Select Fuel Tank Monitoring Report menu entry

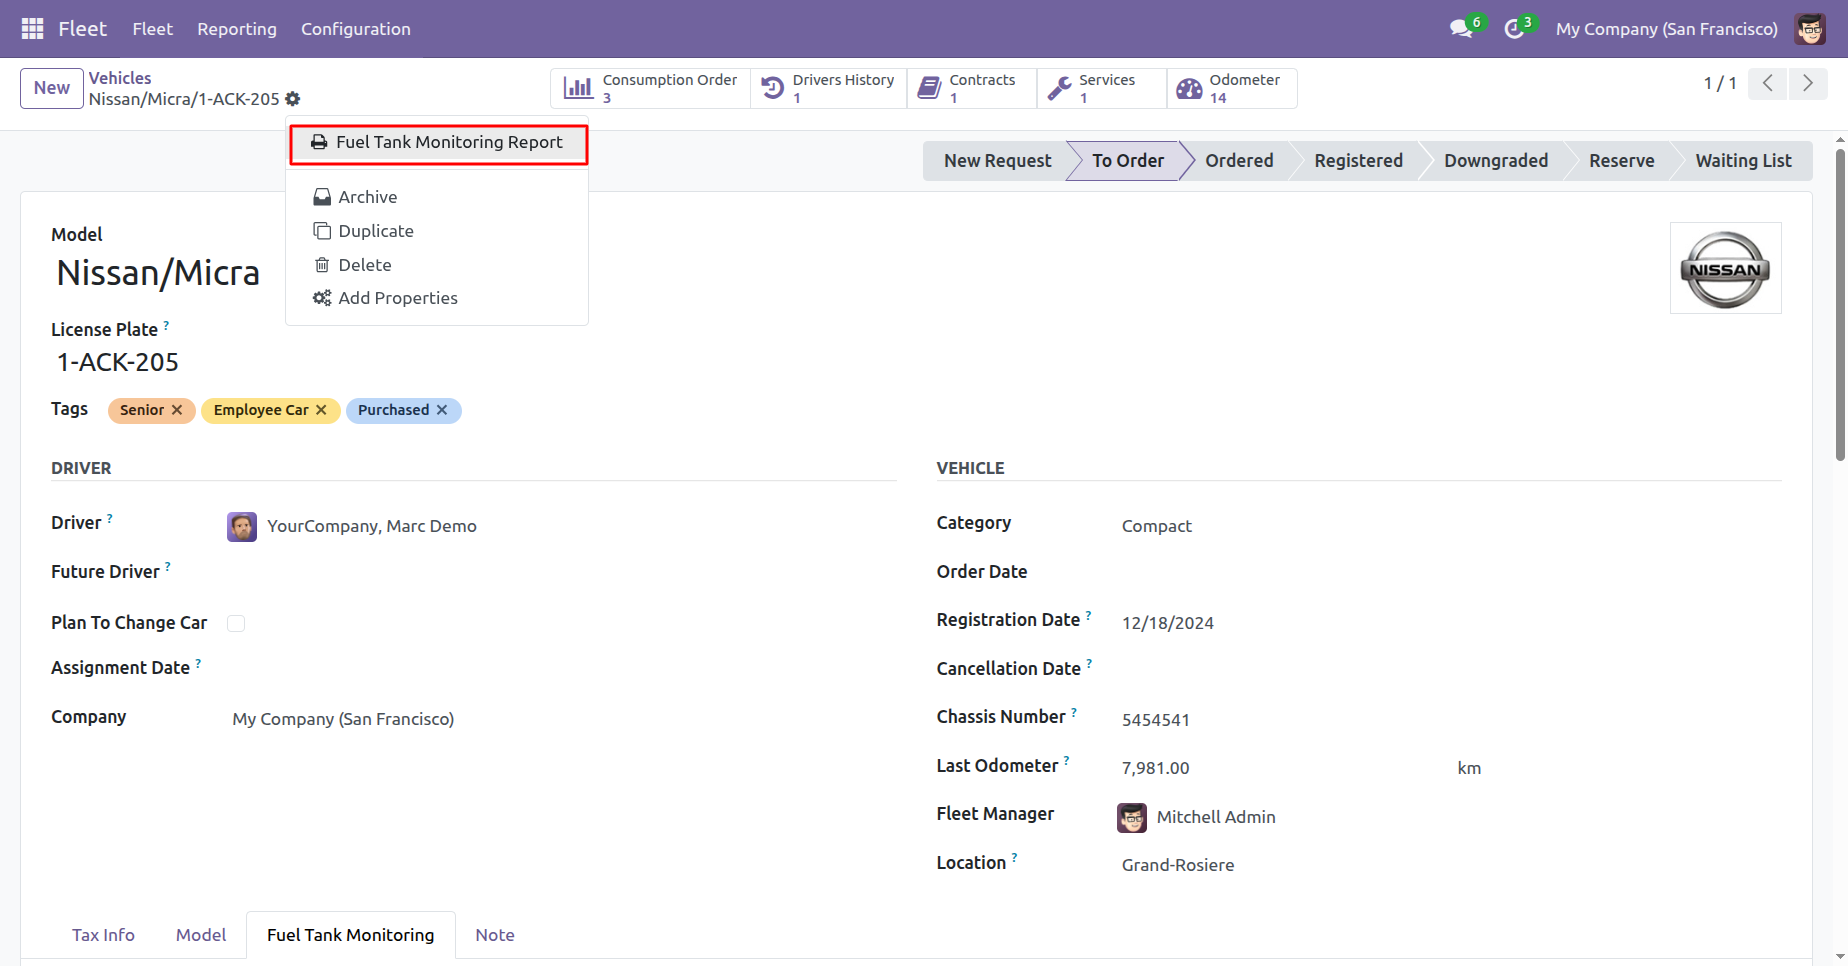438,143
